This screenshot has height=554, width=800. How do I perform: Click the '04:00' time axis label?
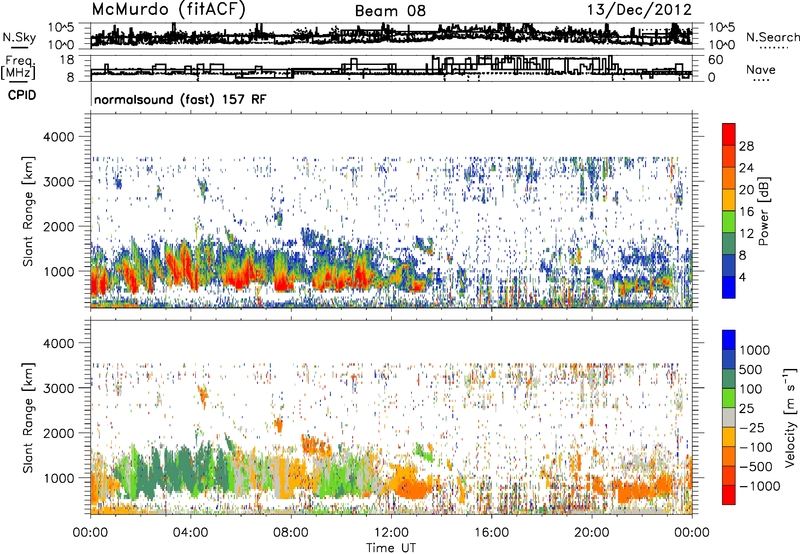click(x=191, y=533)
